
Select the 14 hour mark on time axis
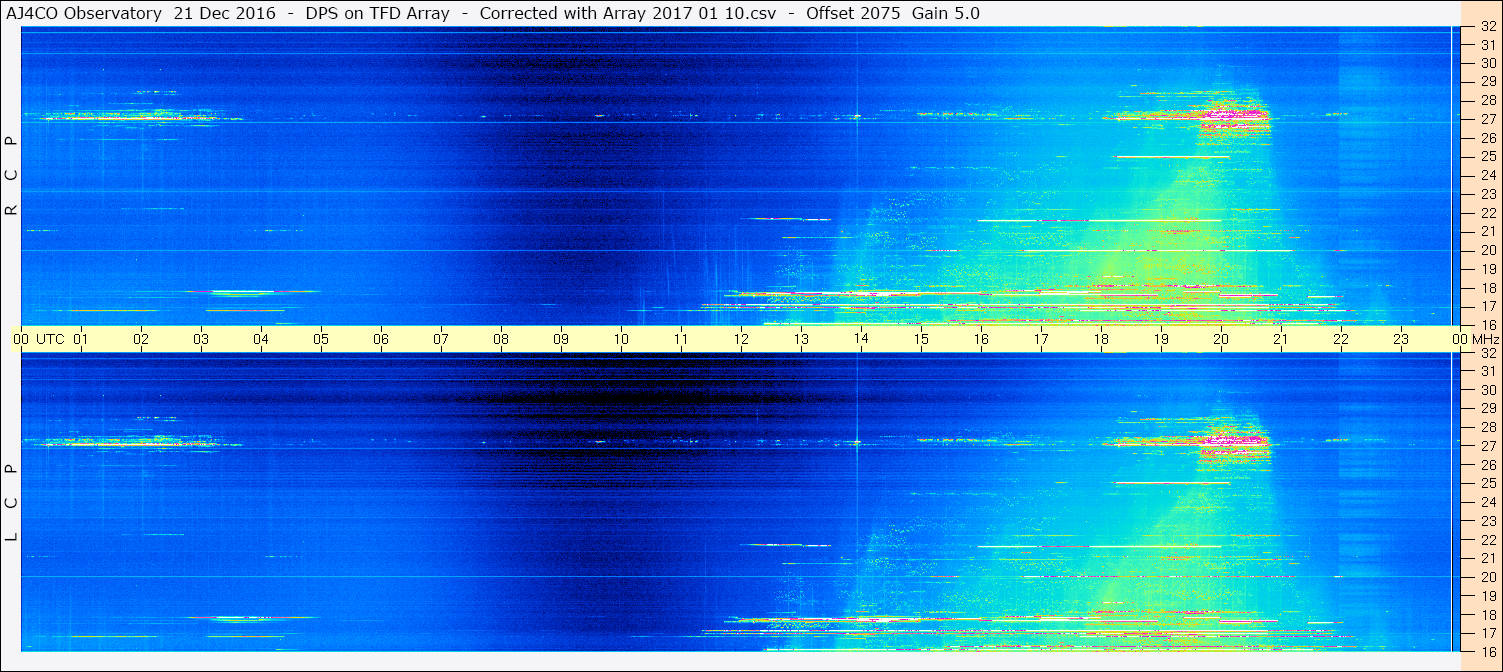[x=861, y=339]
